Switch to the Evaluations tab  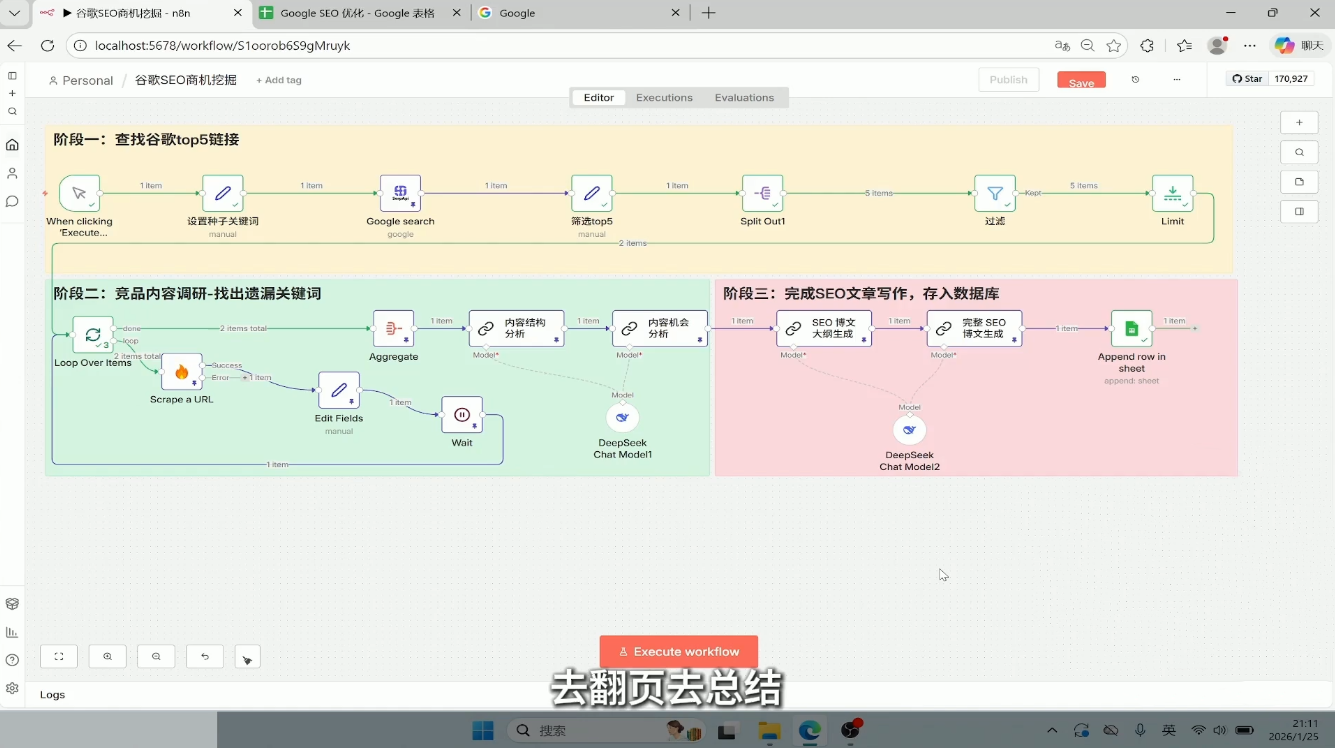click(x=744, y=97)
